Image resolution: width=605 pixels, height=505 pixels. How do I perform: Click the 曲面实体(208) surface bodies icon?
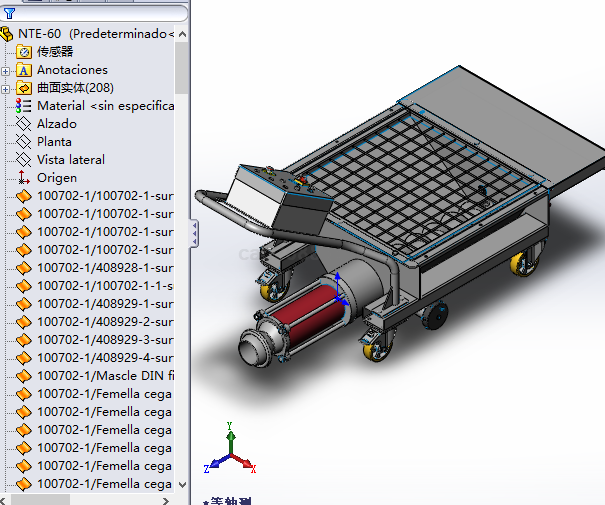click(x=24, y=88)
